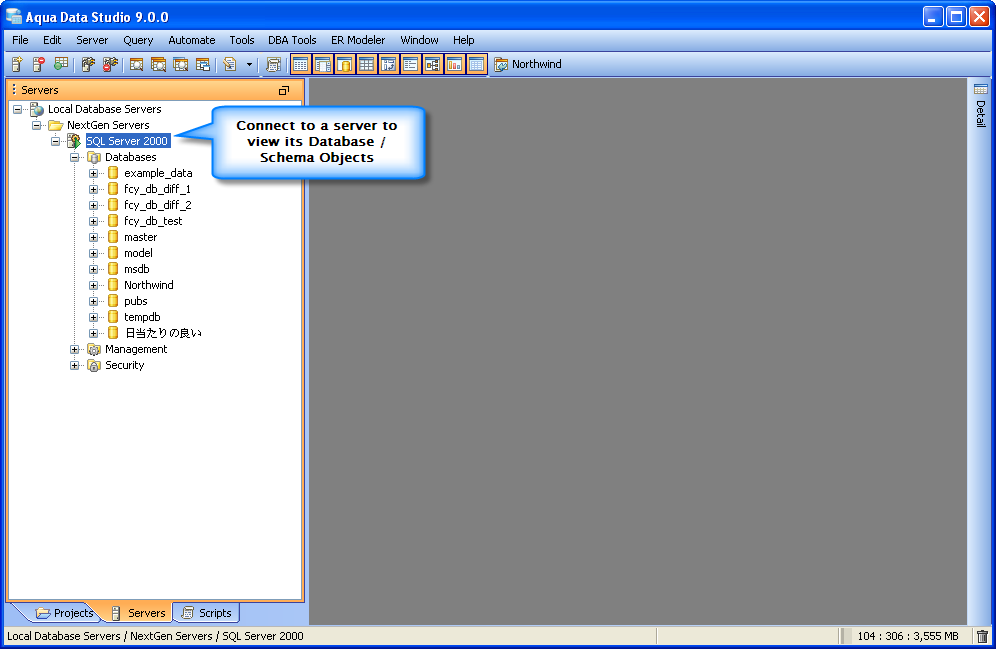
Task: Click the NextGen Servers folder icon
Action: (56, 125)
